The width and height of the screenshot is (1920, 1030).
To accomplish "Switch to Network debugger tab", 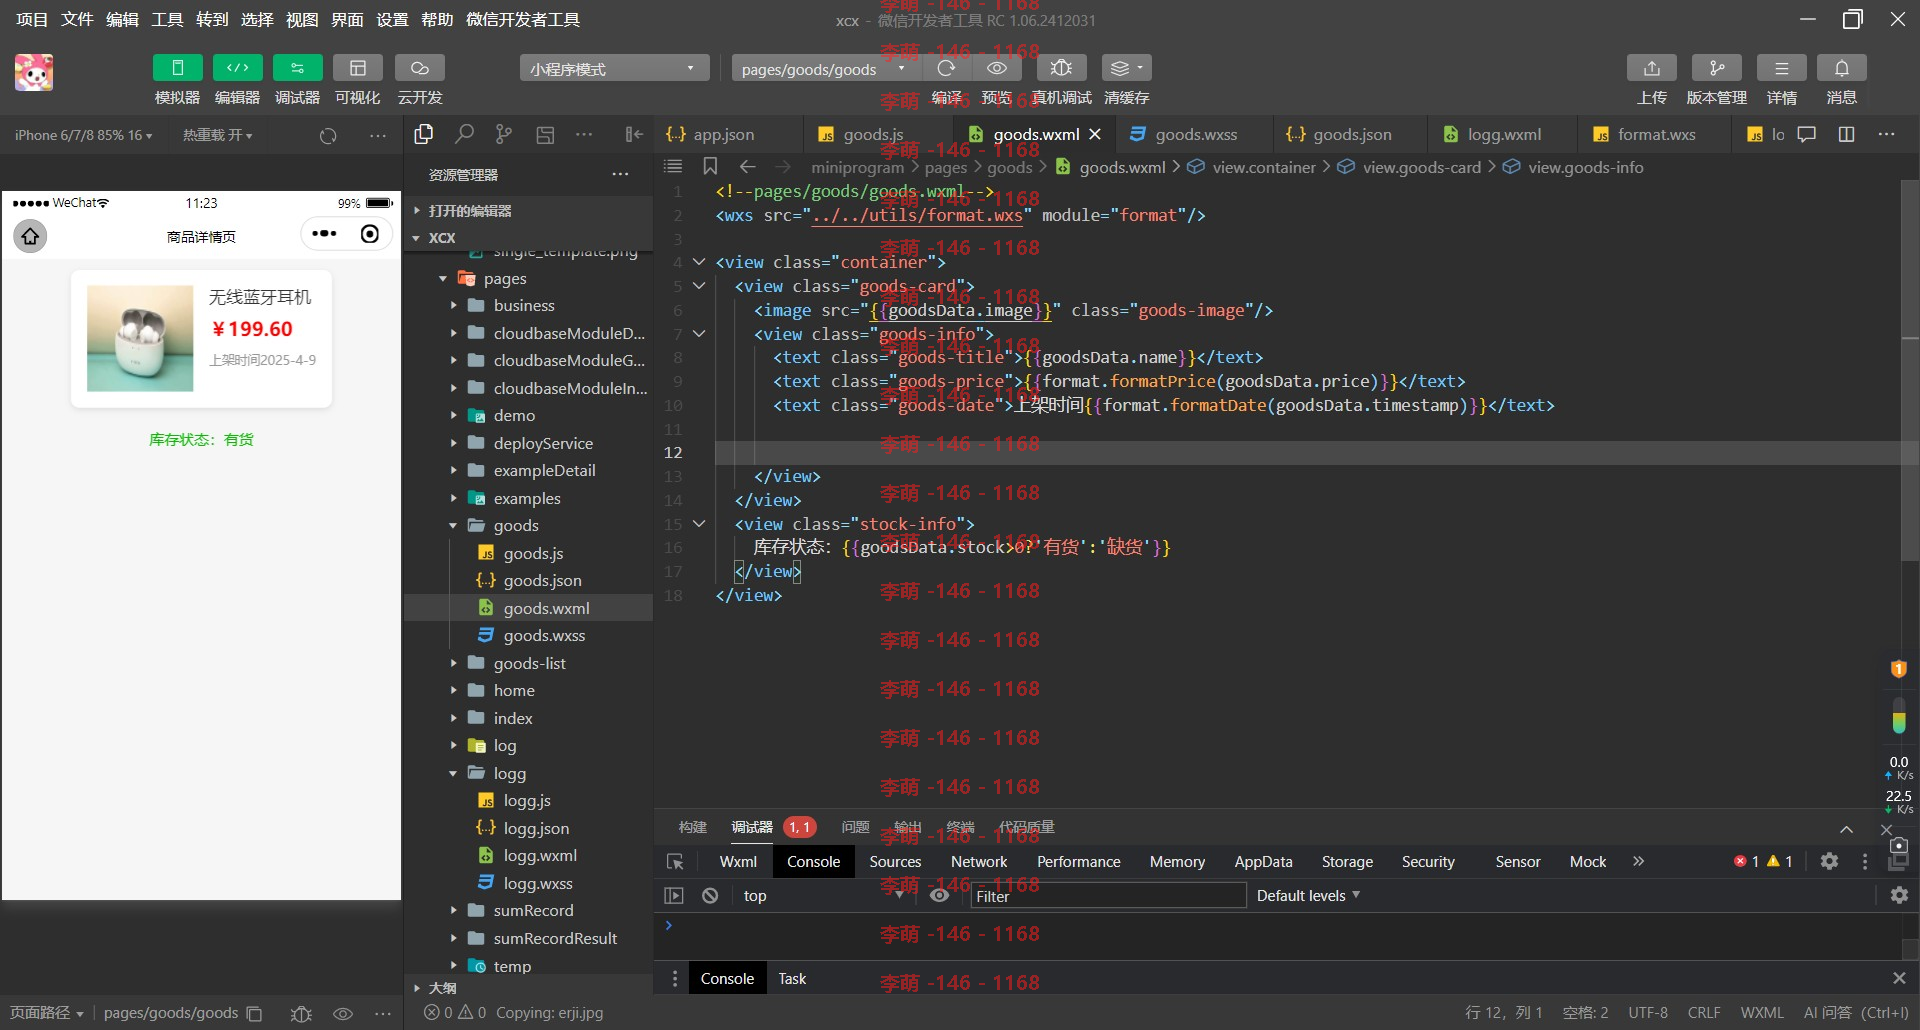I will (x=979, y=862).
